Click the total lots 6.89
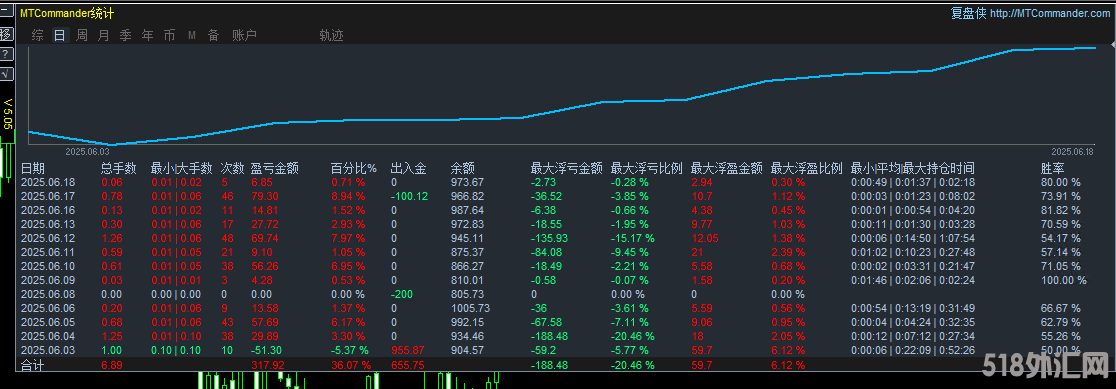The width and height of the screenshot is (1116, 389). pyautogui.click(x=112, y=365)
